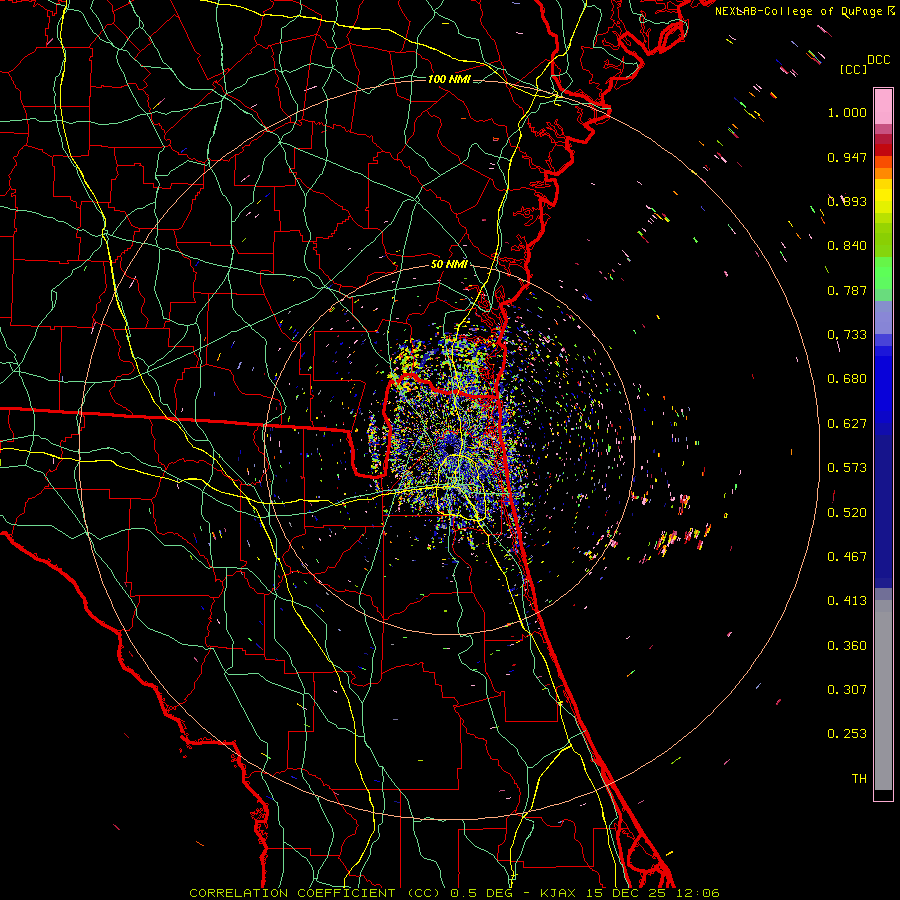900x900 pixels.
Task: Click the [CC] units label
Action: [x=854, y=69]
